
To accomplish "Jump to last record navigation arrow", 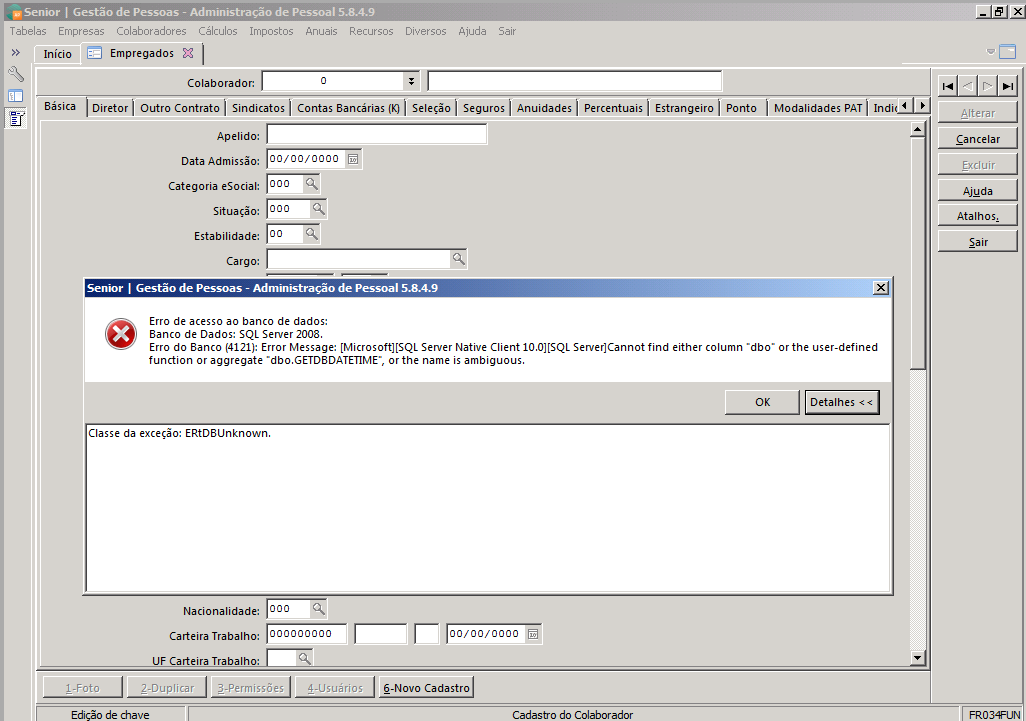I will [x=1008, y=86].
